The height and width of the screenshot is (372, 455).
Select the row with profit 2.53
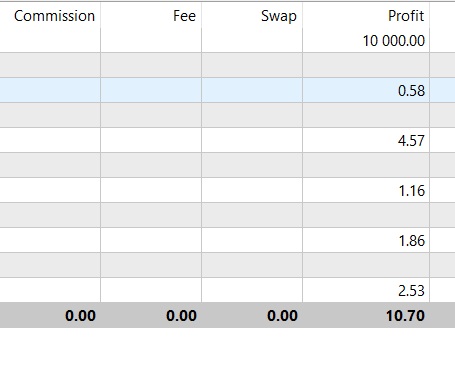click(227, 290)
